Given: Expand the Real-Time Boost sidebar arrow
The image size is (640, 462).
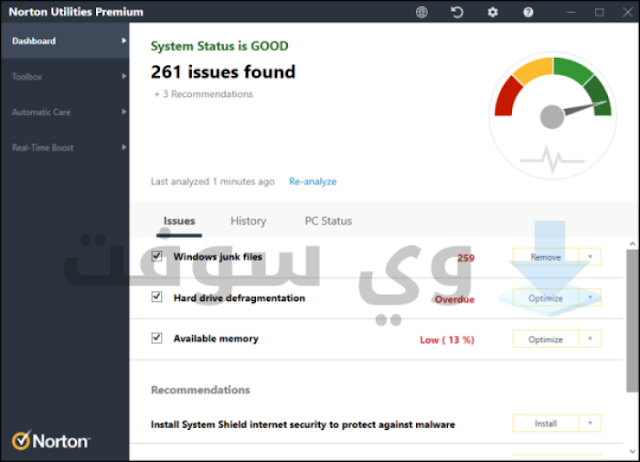Looking at the screenshot, I should (124, 147).
